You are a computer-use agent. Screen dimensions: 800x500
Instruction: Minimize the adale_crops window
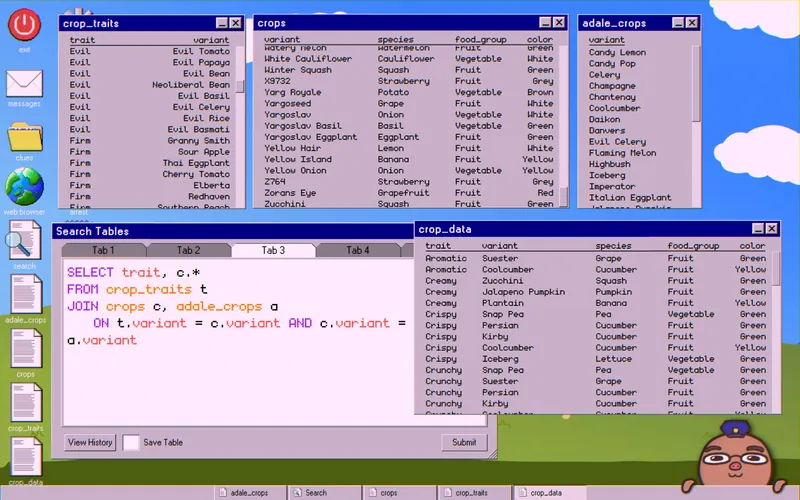(x=678, y=22)
